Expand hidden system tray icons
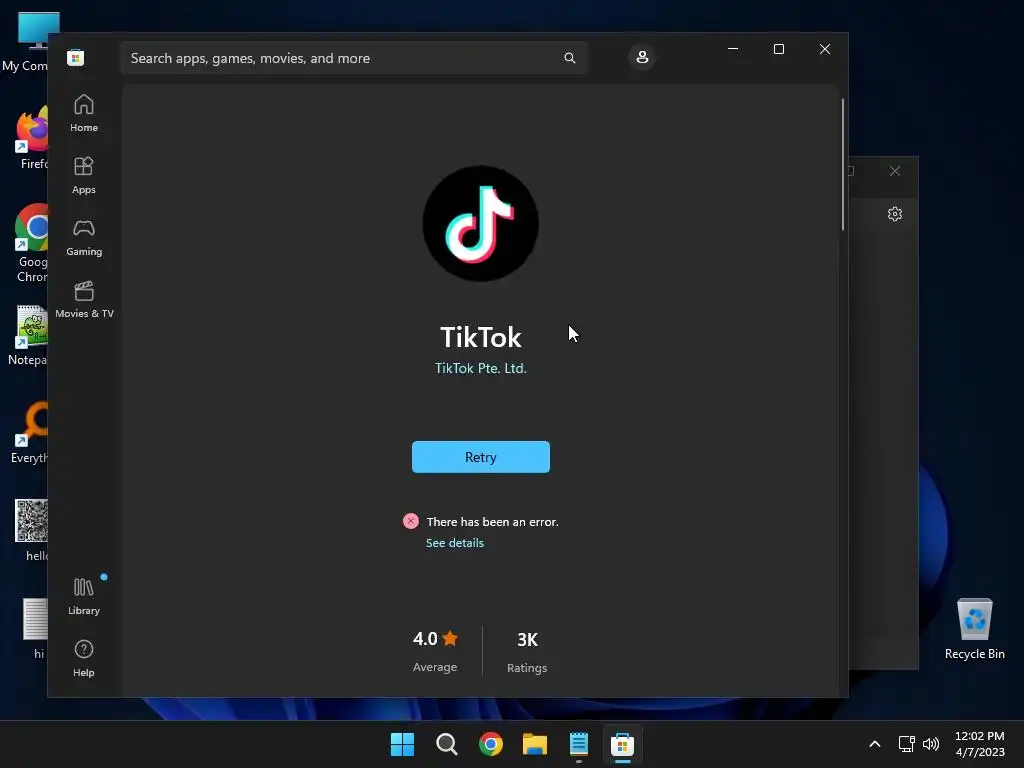1024x768 pixels. pos(874,744)
